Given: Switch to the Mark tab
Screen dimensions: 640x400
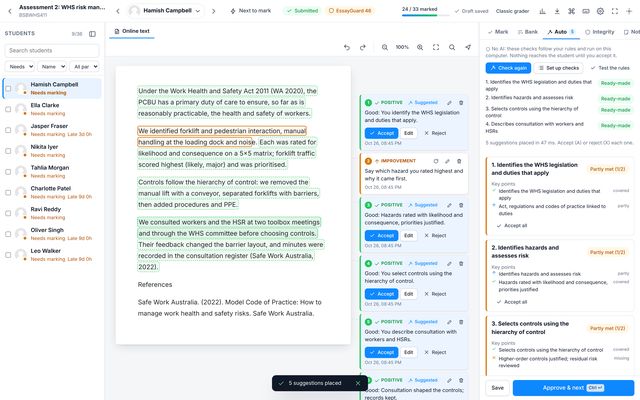Looking at the screenshot, I should [498, 32].
